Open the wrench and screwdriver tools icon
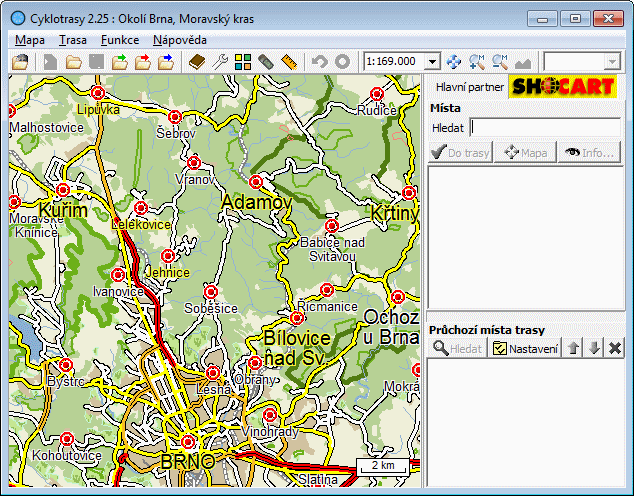 tap(220, 62)
